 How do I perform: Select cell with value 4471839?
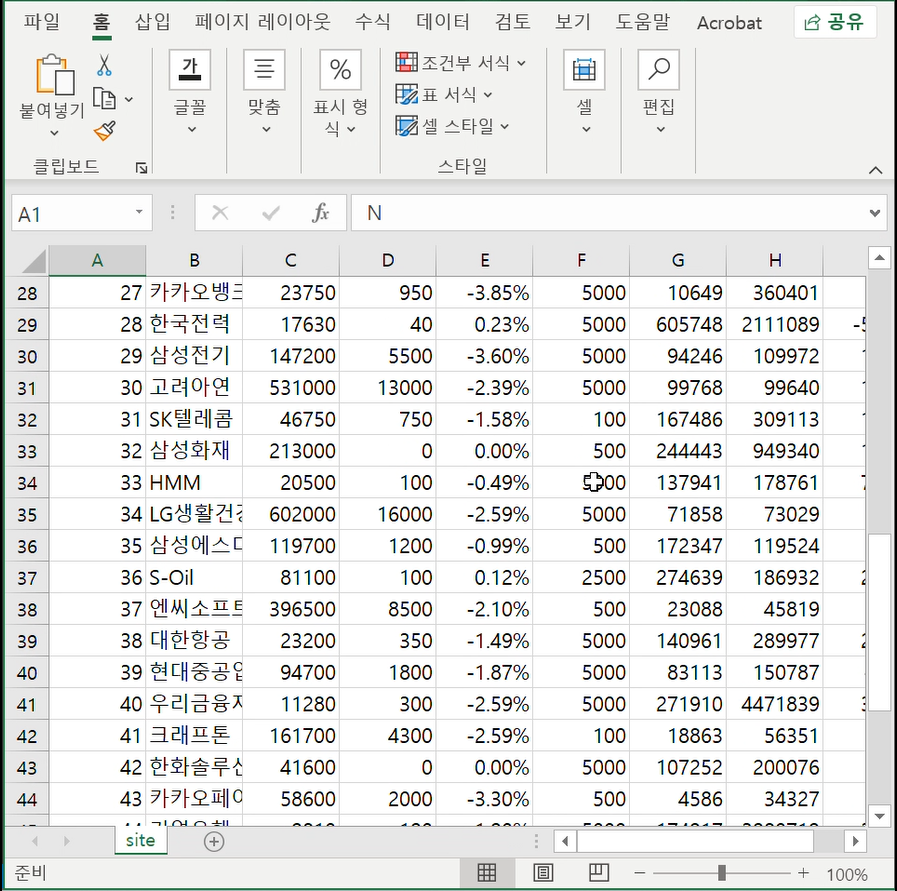(x=775, y=704)
